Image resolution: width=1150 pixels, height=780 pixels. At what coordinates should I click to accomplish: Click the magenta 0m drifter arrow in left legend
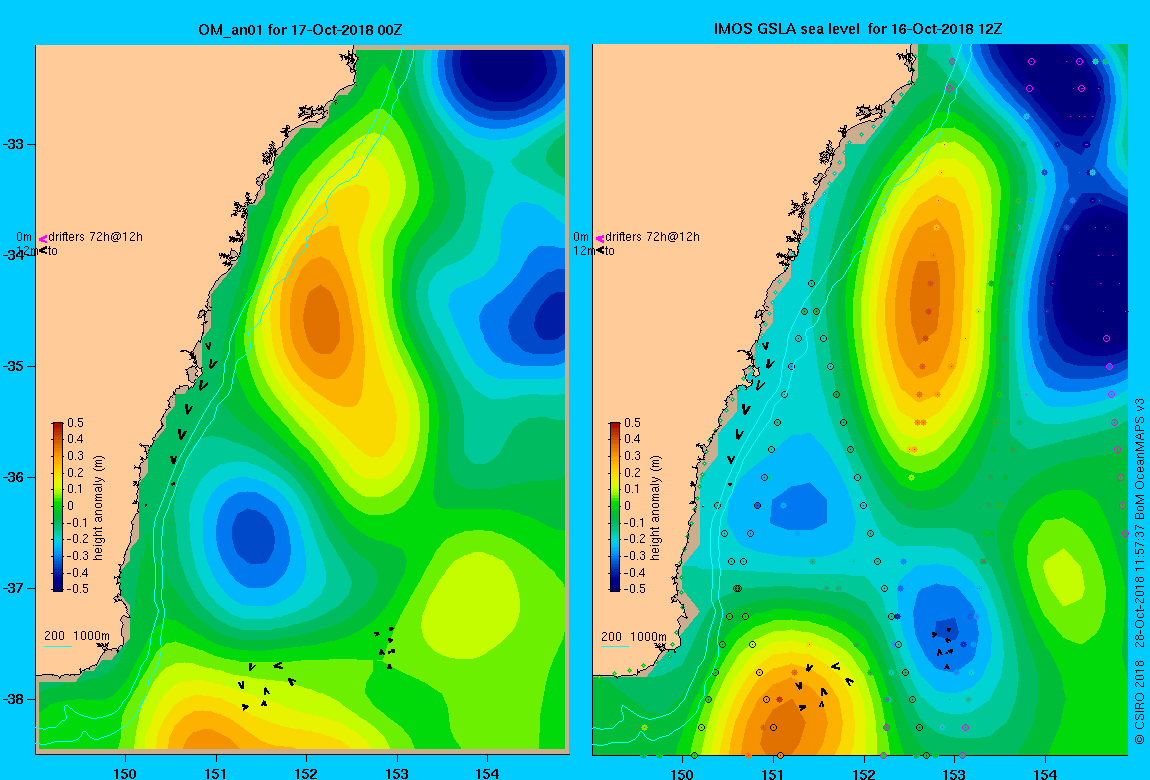(43, 238)
